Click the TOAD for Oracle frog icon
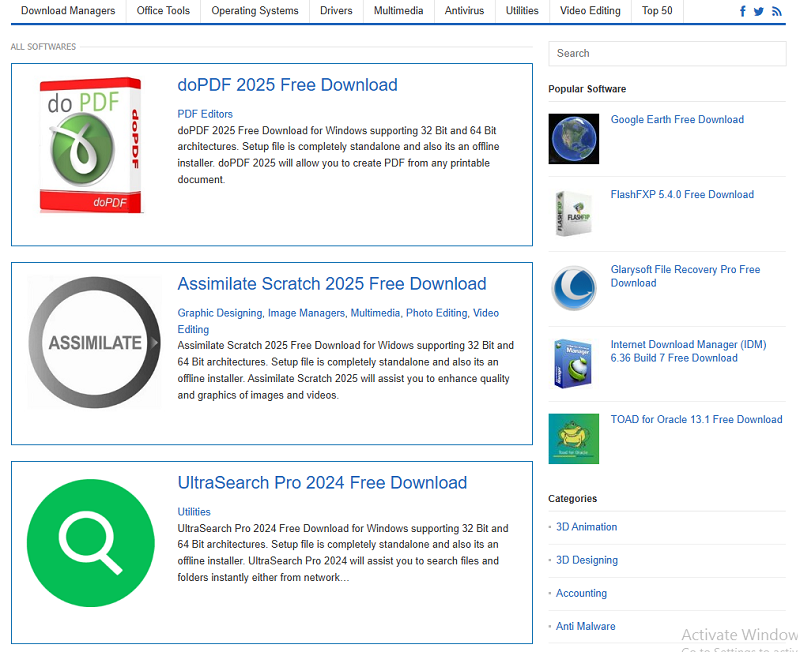Viewport: 800px width, 652px height. pos(573,439)
